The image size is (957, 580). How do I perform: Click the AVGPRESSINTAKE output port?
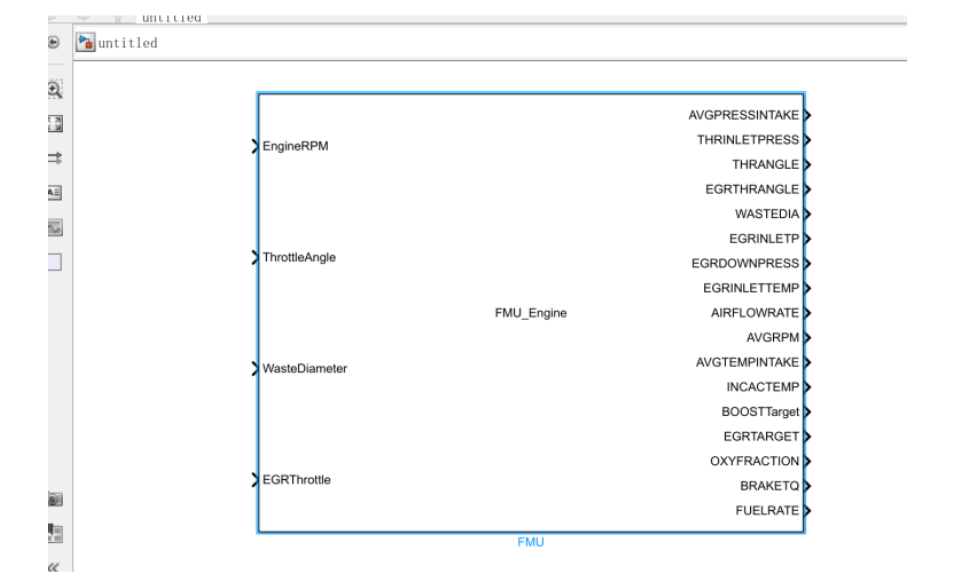coord(806,115)
